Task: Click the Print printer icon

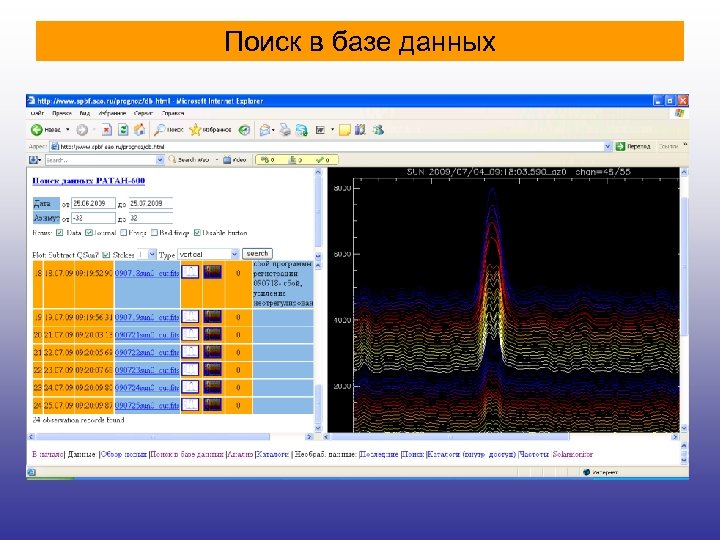Action: tap(285, 130)
